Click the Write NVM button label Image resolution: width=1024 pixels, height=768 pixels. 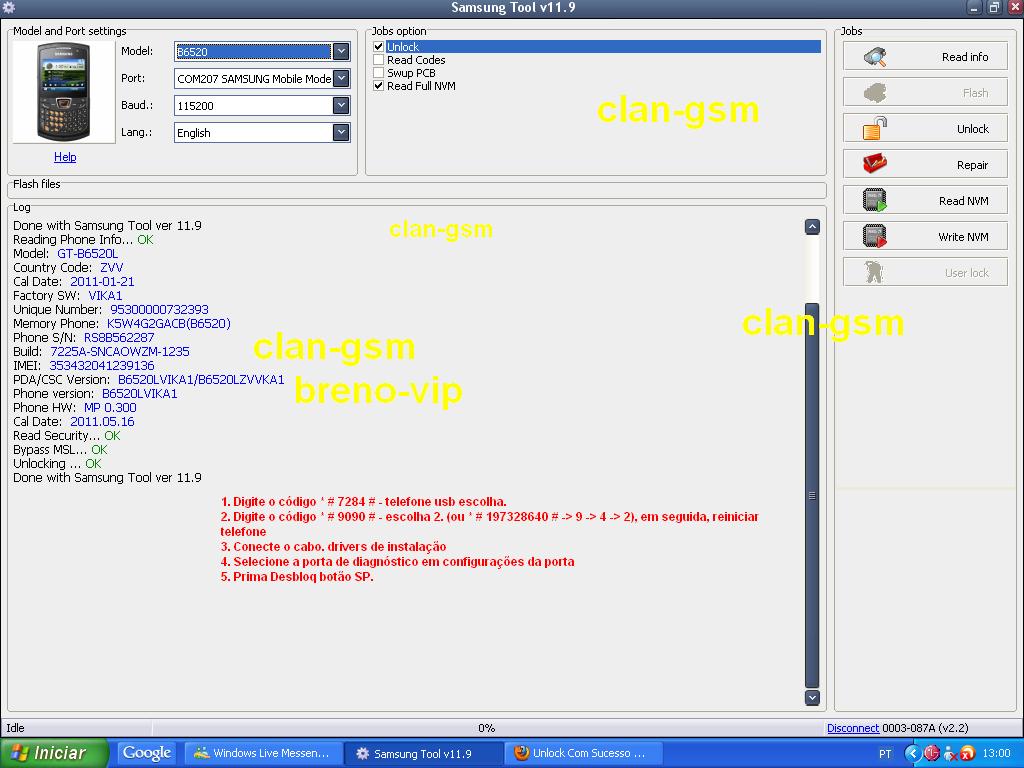pos(963,236)
